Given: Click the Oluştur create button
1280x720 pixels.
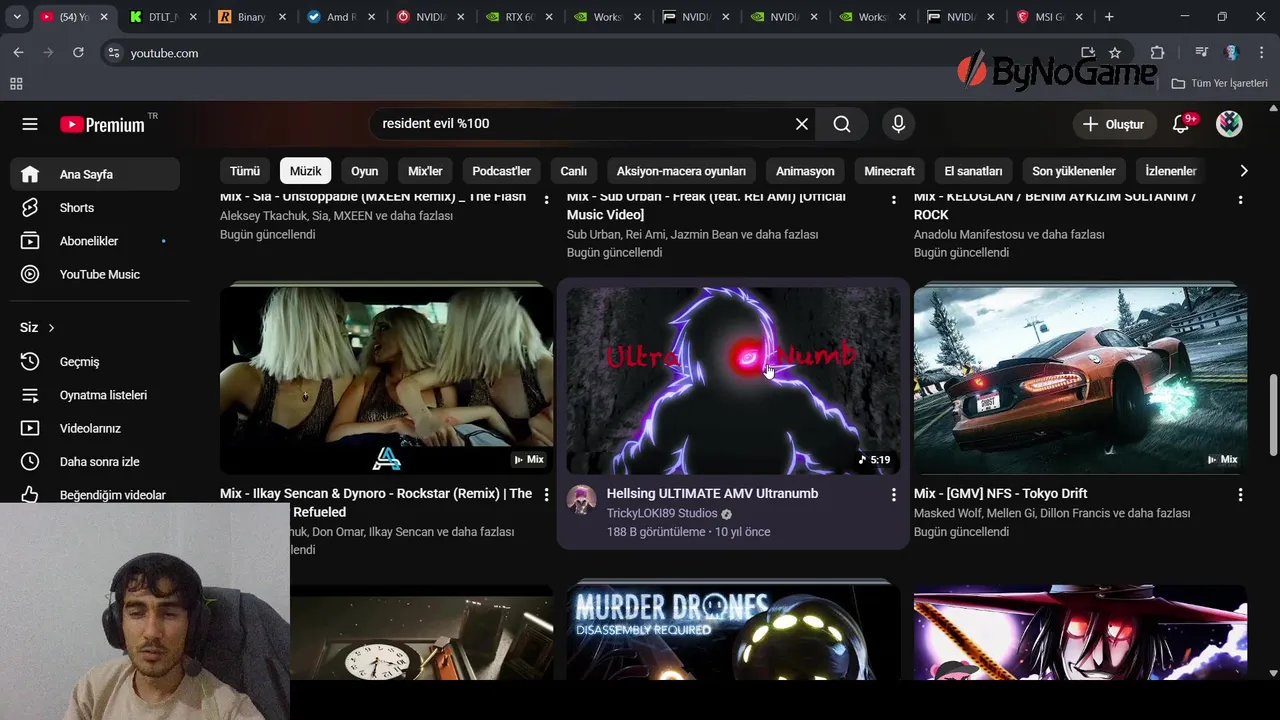Looking at the screenshot, I should coord(1113,124).
